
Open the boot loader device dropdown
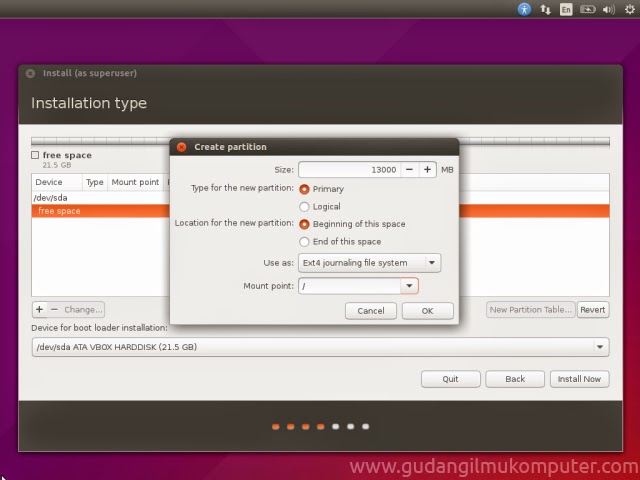[x=320, y=347]
